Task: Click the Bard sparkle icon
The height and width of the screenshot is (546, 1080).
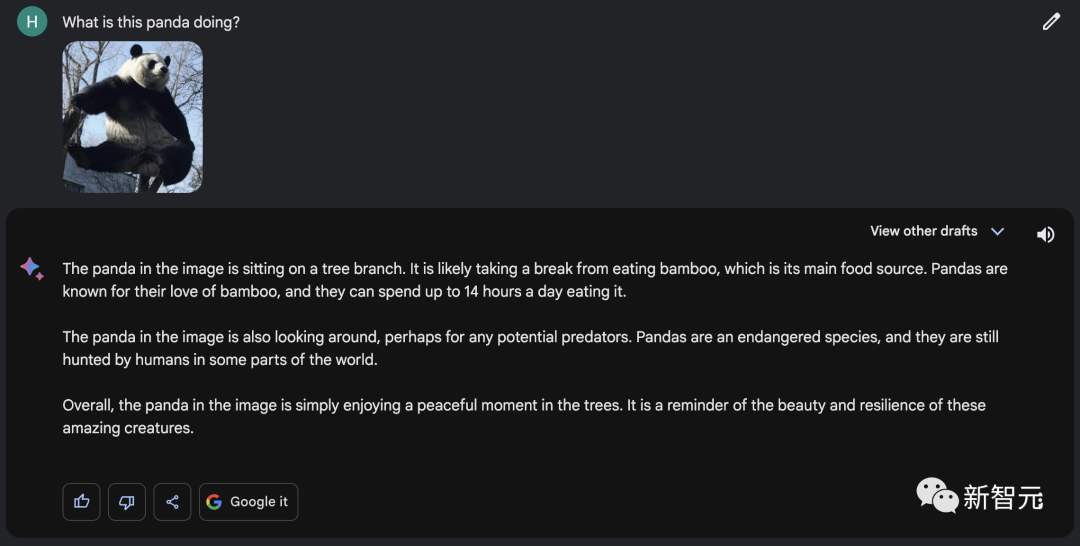Action: 31,268
